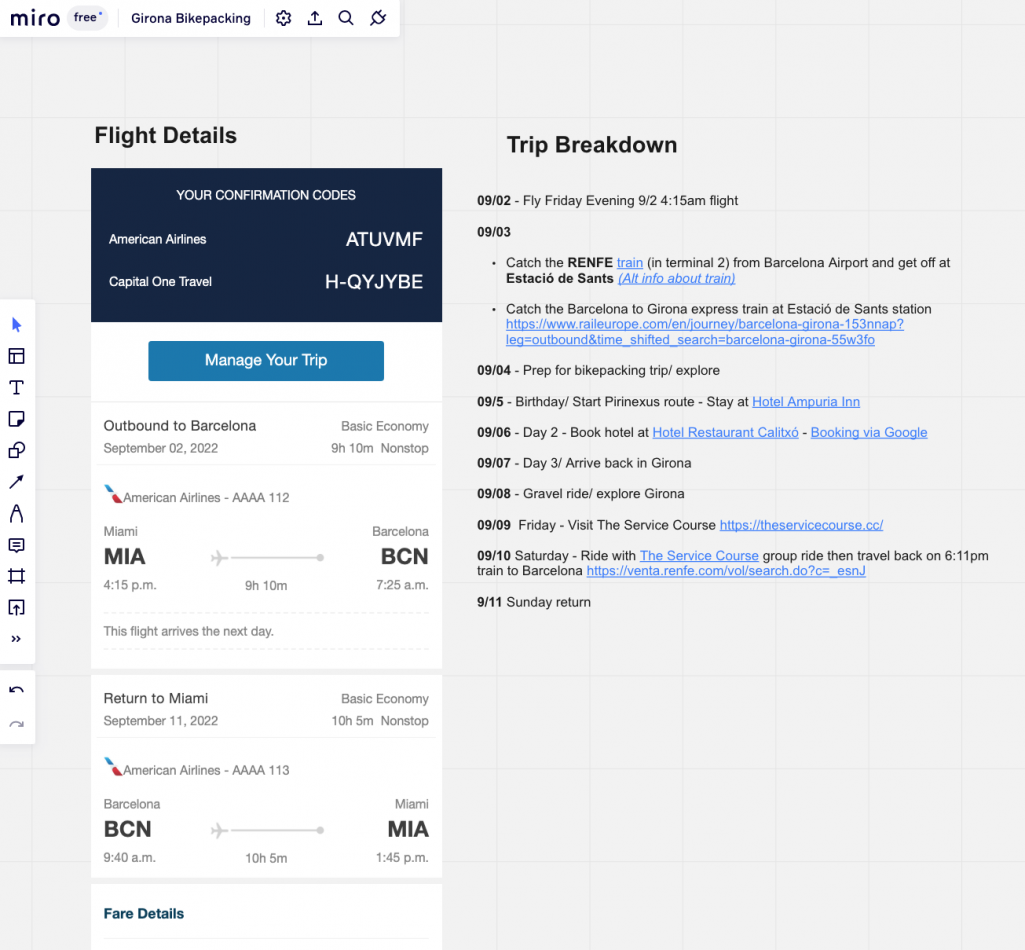
Task: Select the Pen drawing tool
Action: tap(17, 514)
